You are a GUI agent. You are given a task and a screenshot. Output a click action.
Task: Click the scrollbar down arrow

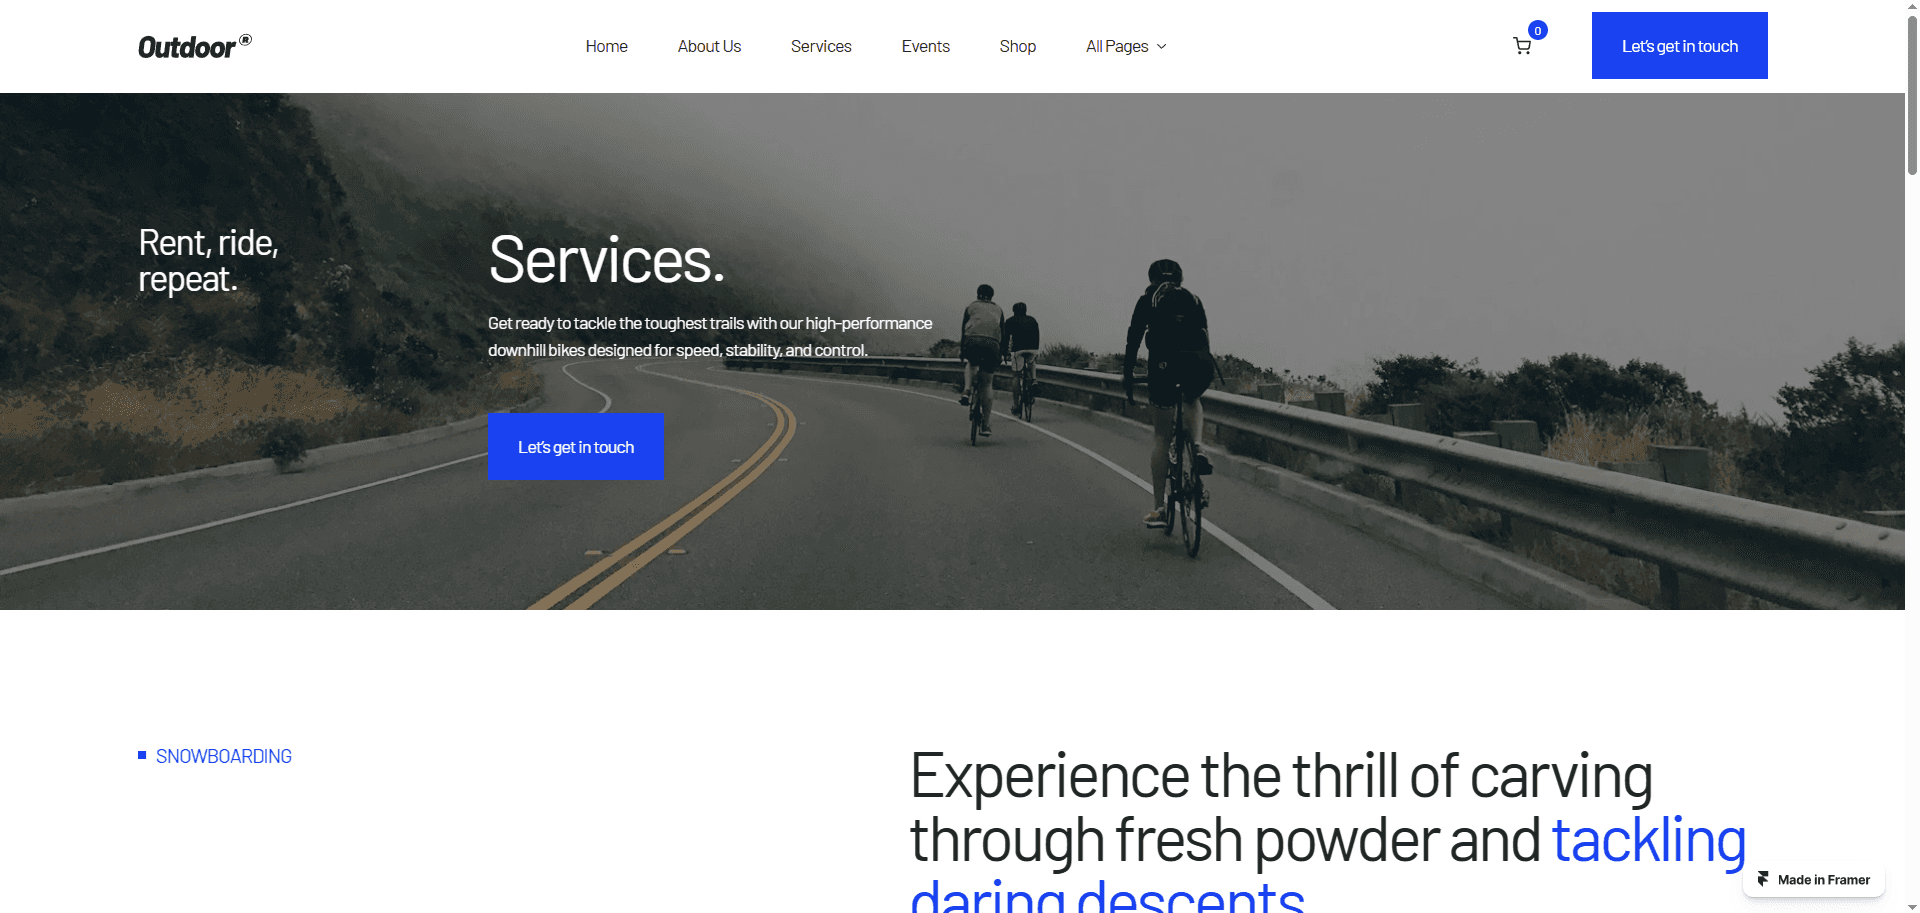pyautogui.click(x=1912, y=906)
